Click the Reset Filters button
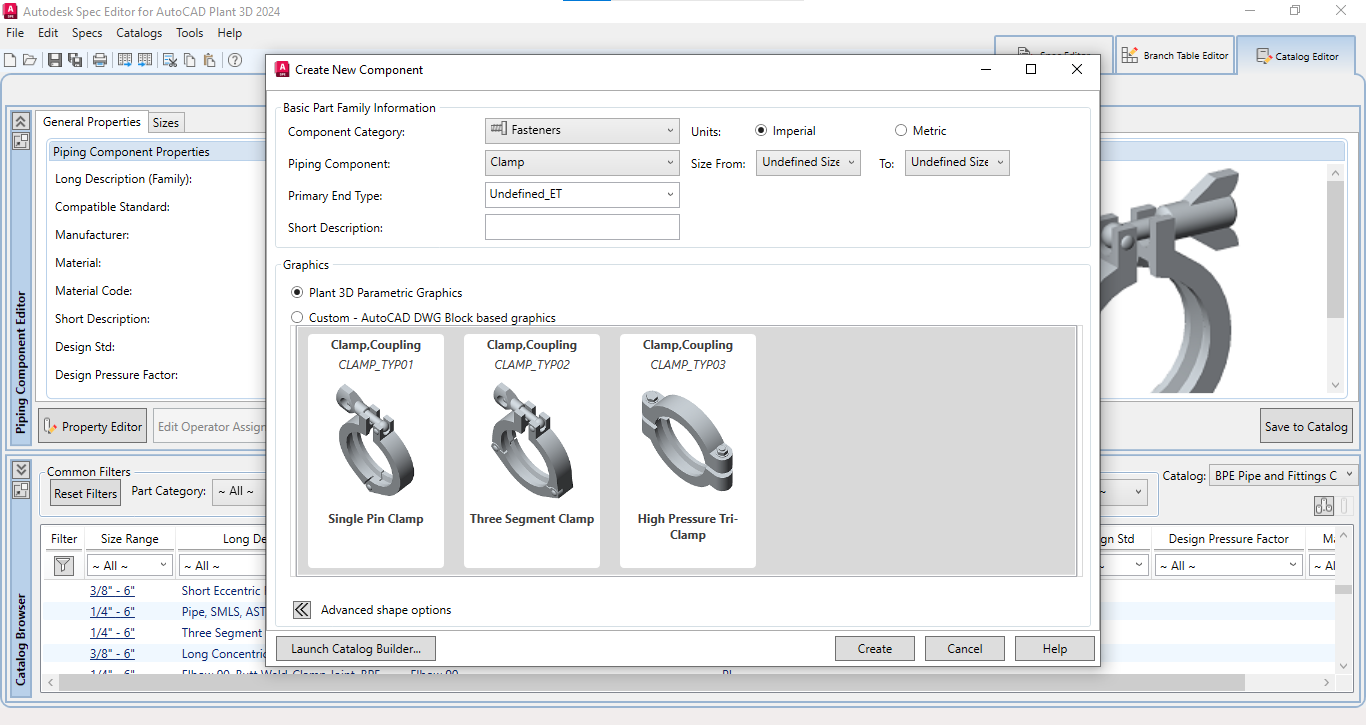 [x=86, y=493]
